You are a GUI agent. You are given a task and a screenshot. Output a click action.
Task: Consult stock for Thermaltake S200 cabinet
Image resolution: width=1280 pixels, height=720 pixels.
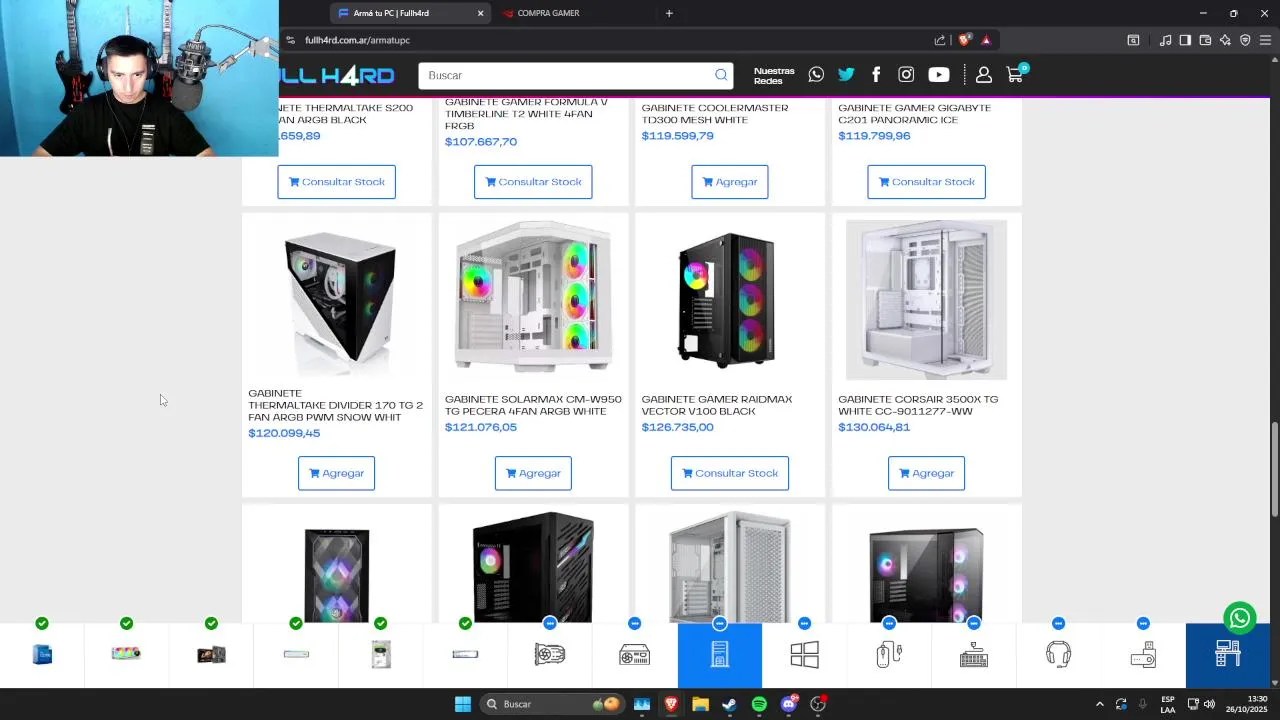coord(336,182)
